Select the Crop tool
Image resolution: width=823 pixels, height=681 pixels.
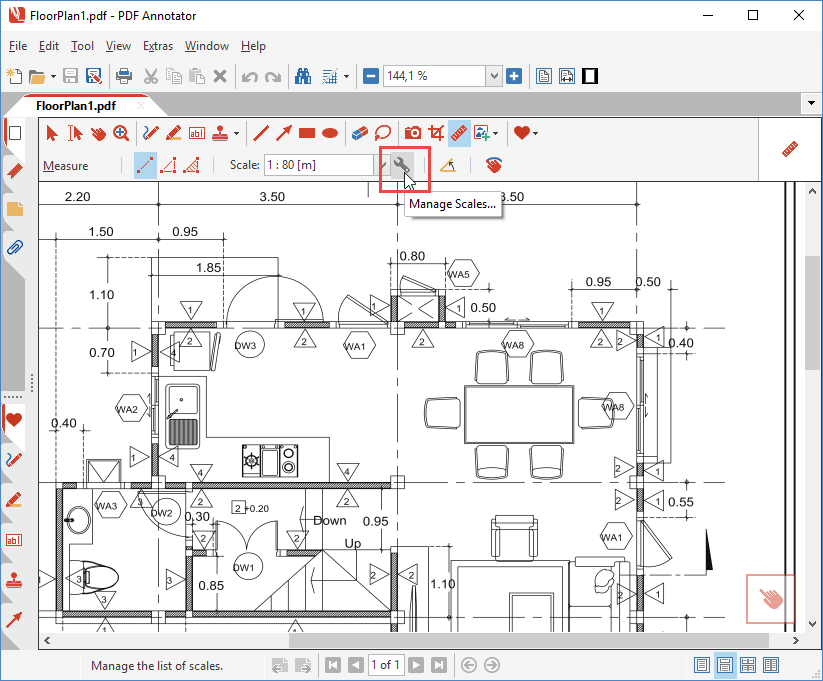[436, 132]
